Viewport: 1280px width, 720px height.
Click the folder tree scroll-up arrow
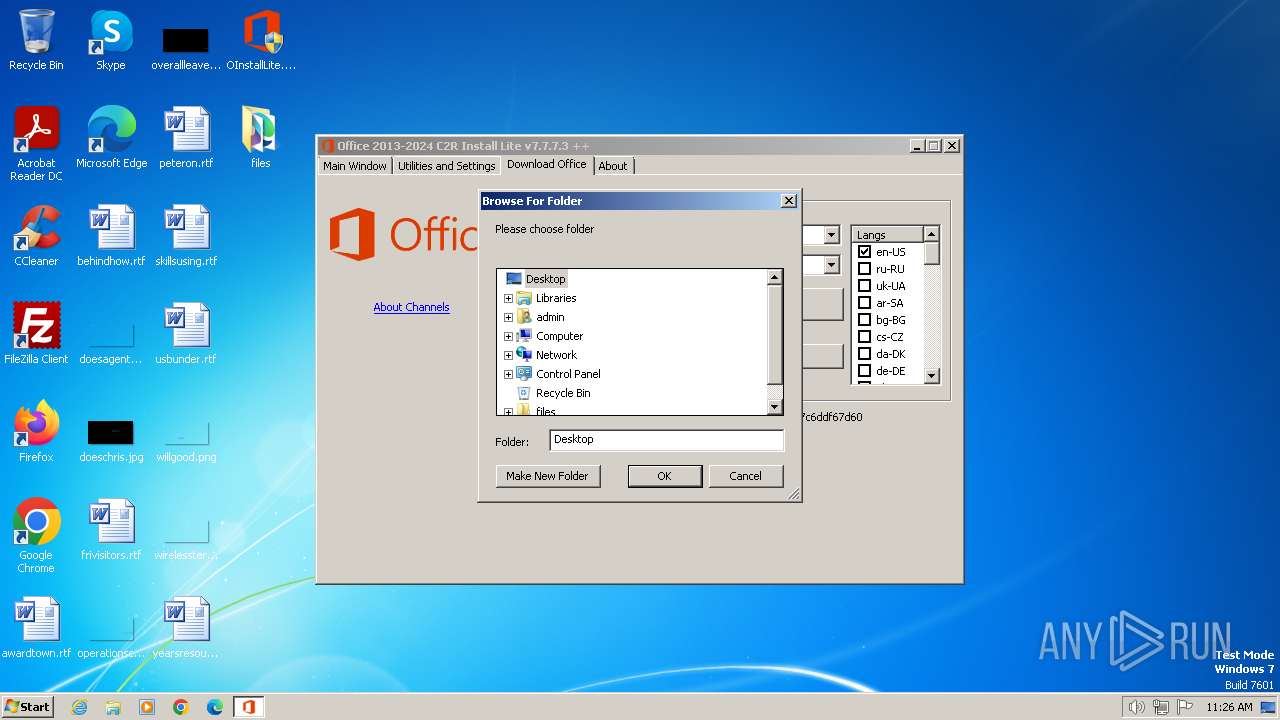coord(774,278)
